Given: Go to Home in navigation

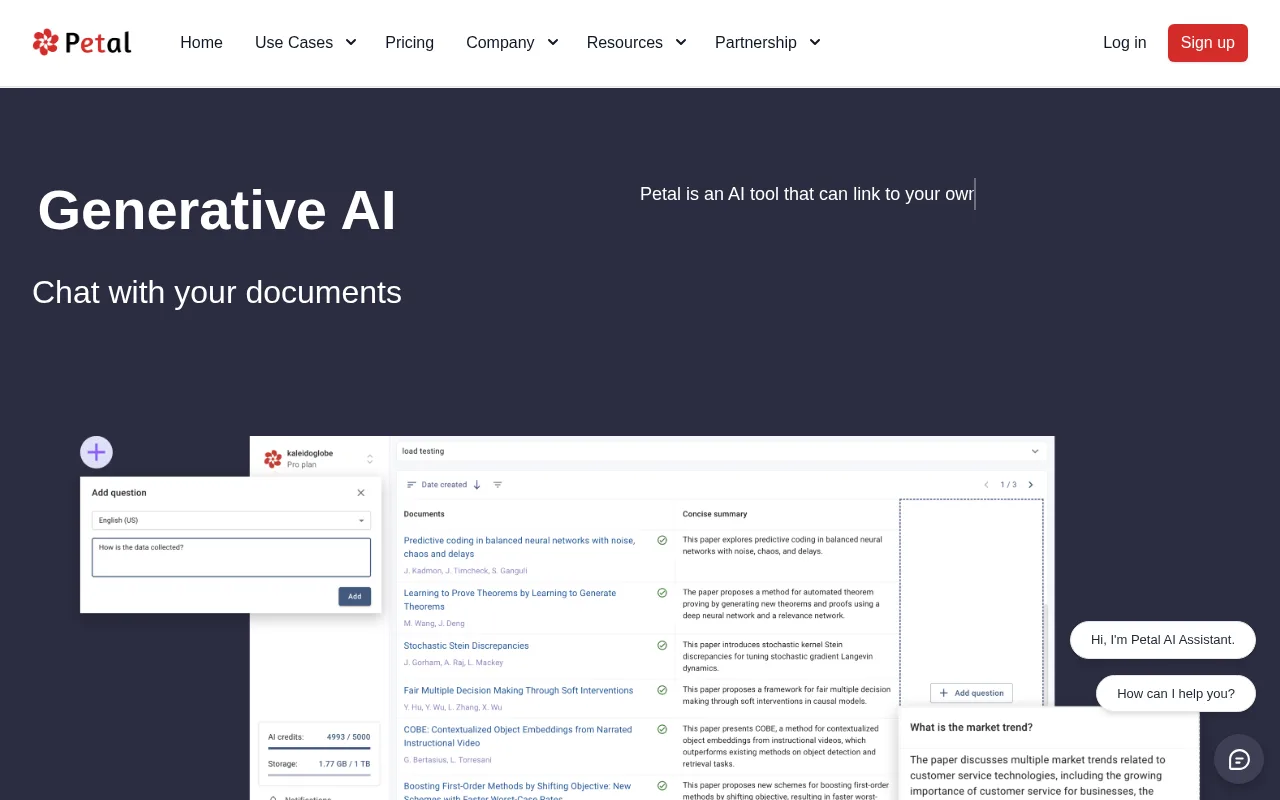Looking at the screenshot, I should (201, 42).
